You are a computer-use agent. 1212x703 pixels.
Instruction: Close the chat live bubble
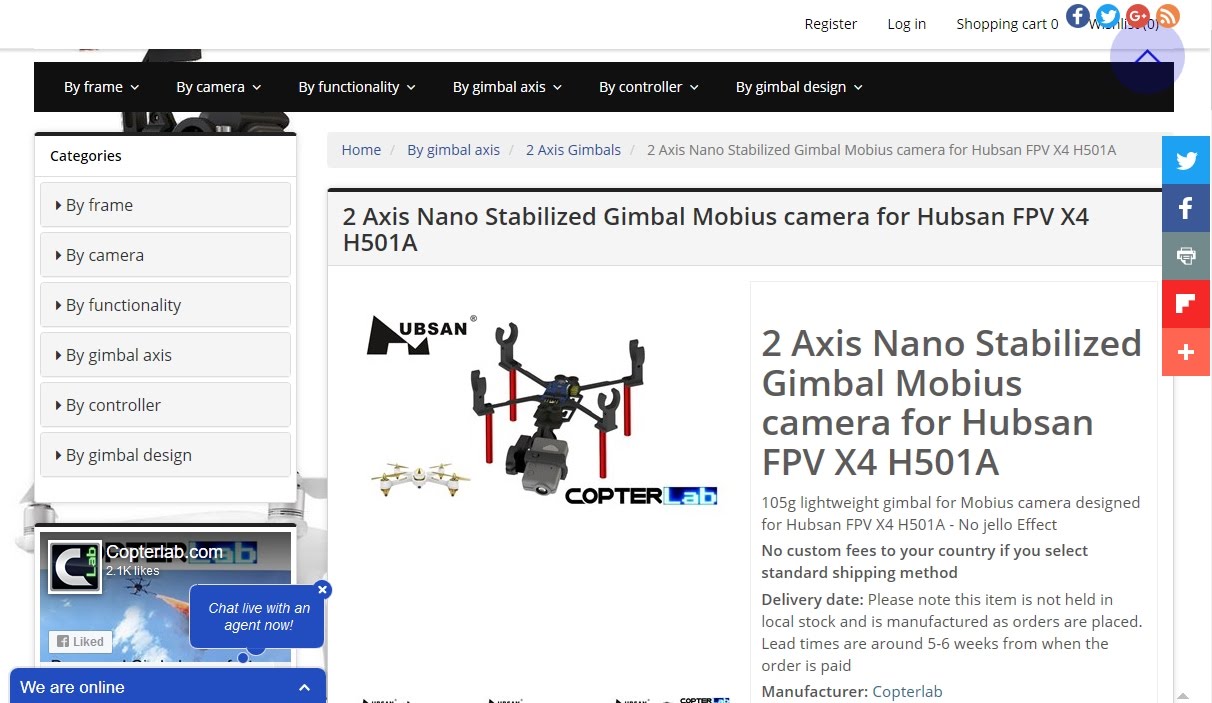(x=322, y=590)
